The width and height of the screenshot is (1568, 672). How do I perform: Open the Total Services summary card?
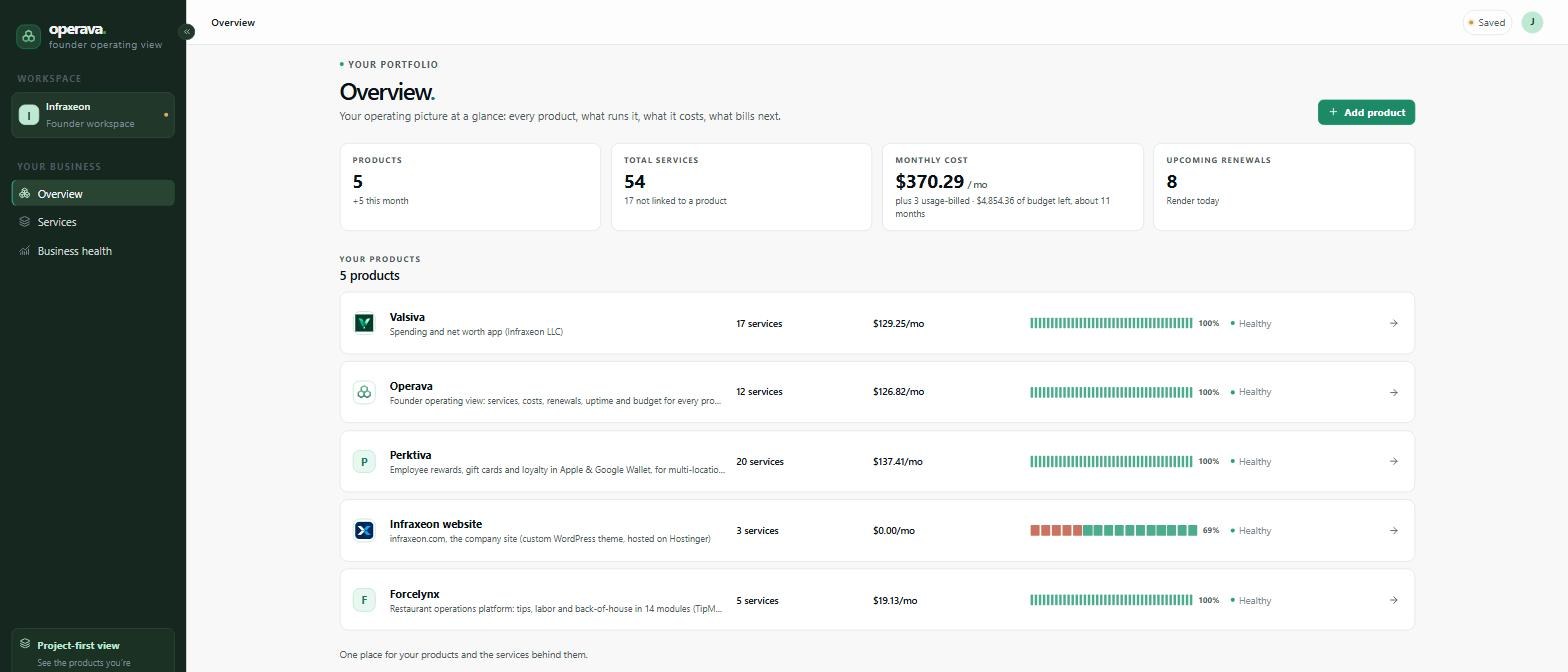point(741,187)
